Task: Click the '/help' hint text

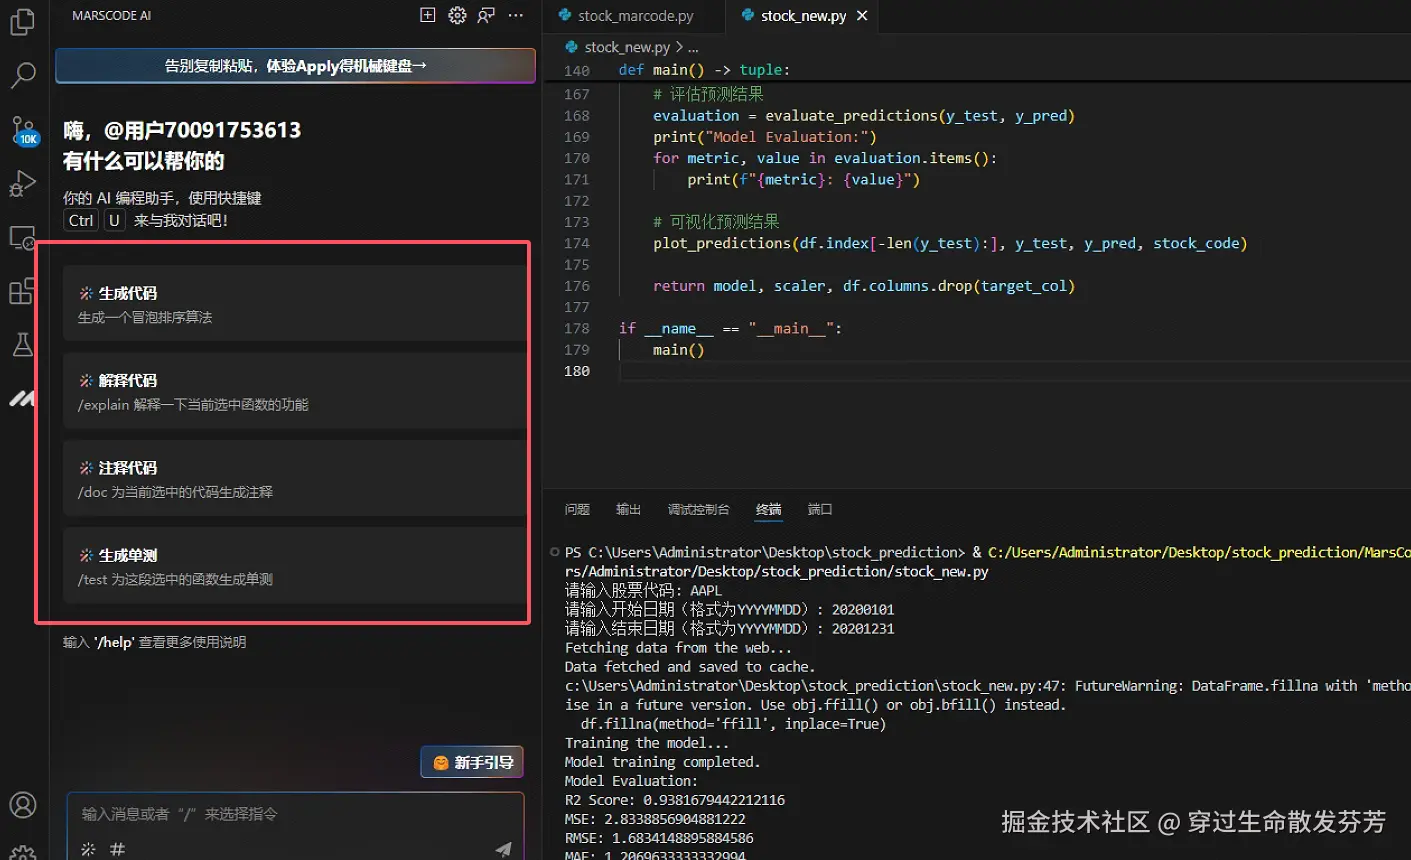Action: click(114, 642)
